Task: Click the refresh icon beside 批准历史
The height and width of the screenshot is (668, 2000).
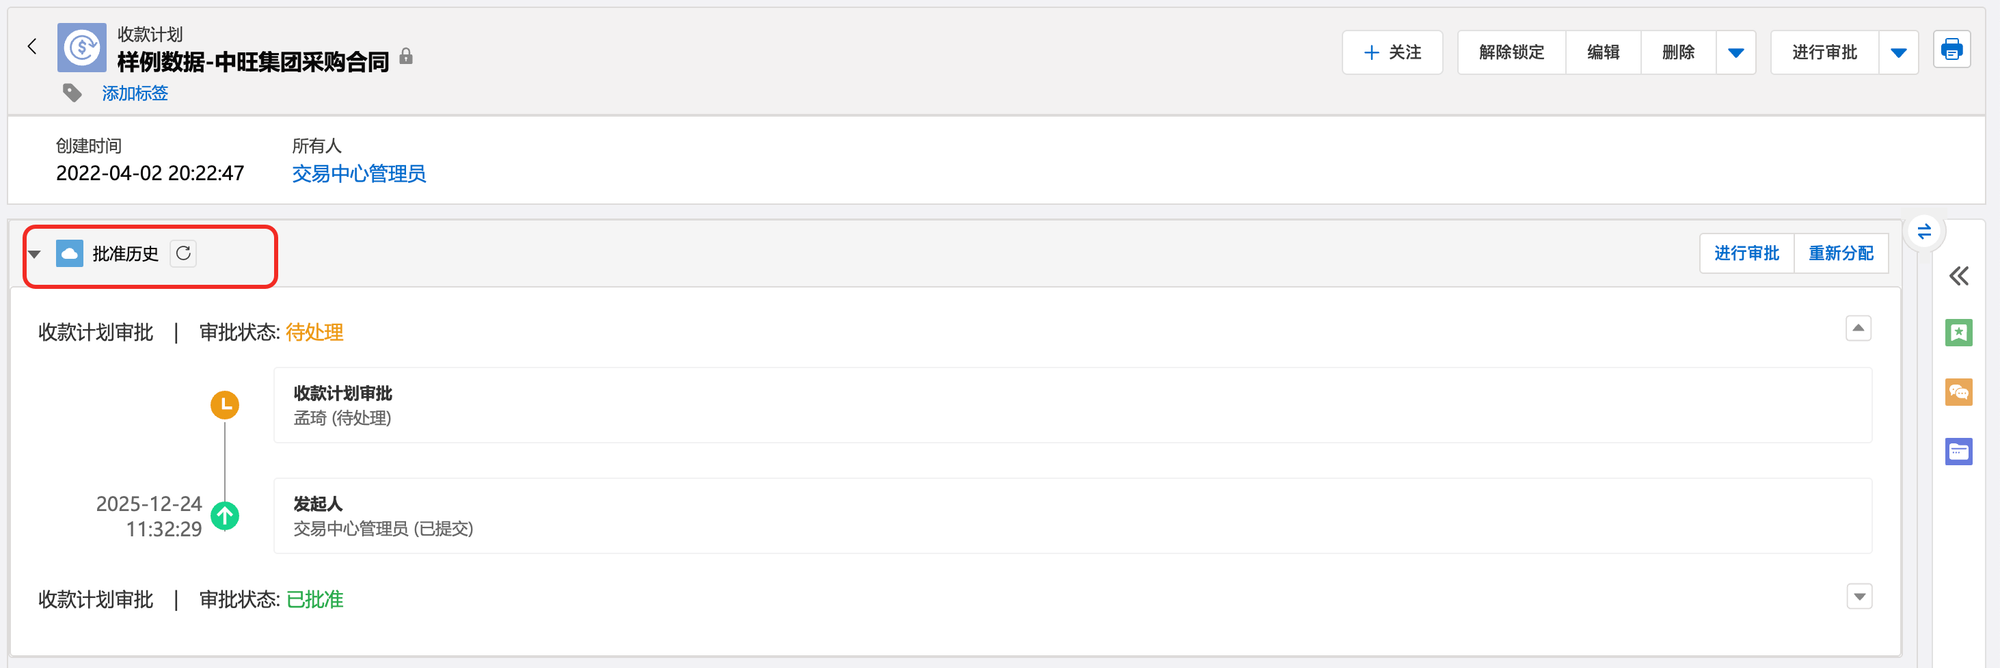Action: click(183, 254)
